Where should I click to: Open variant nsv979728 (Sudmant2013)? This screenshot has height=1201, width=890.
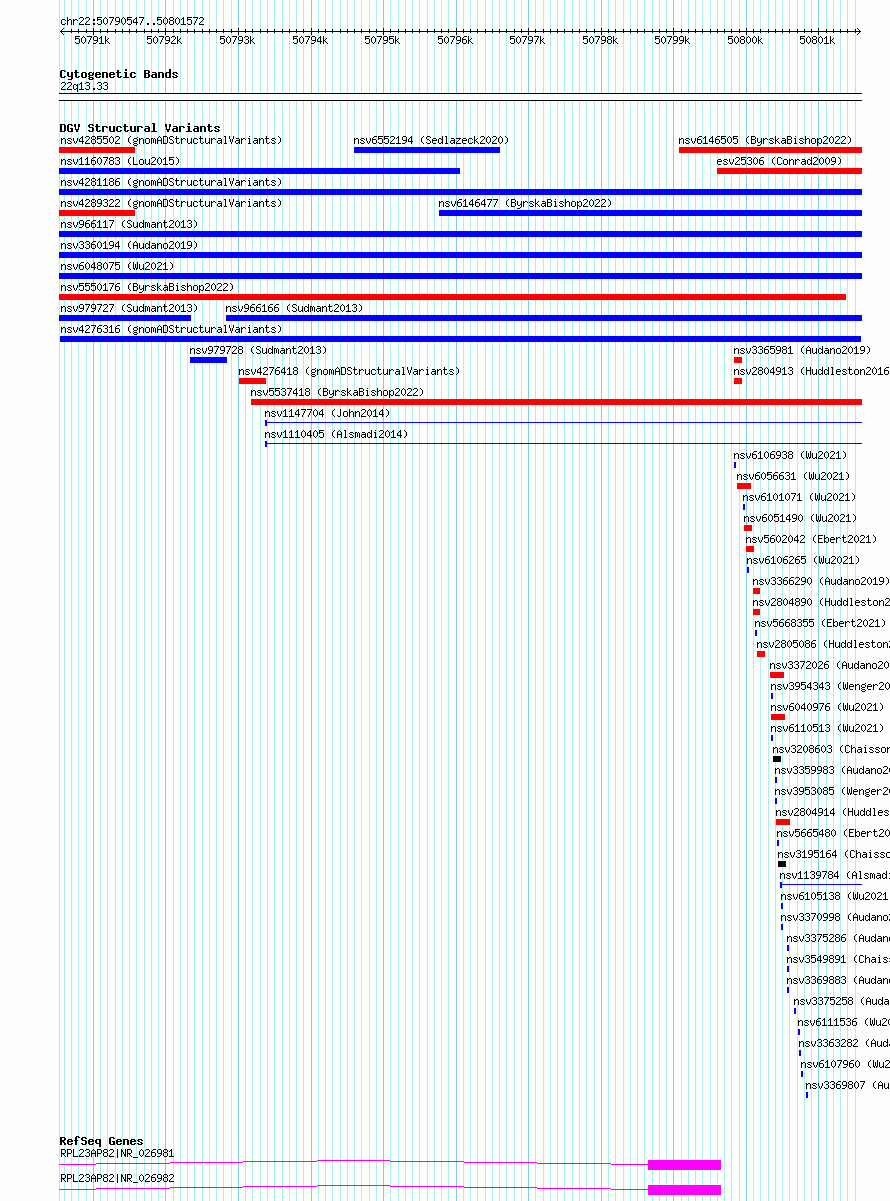pos(259,350)
